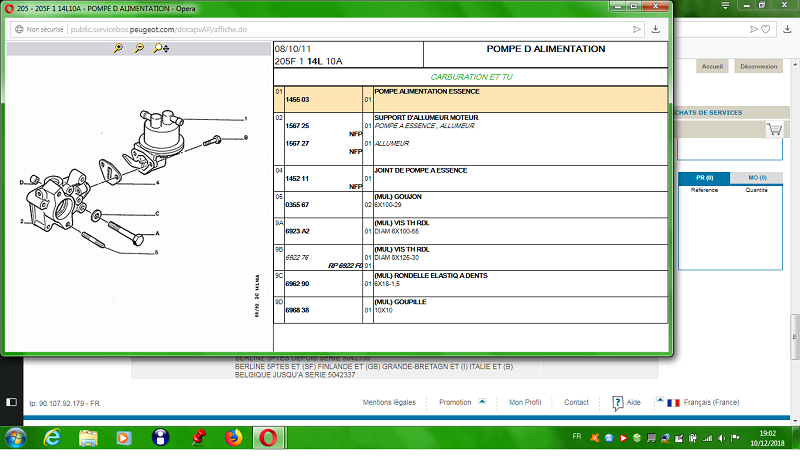This screenshot has width=800, height=468.
Task: Click the part reference 0355 67
Action: tap(297, 205)
